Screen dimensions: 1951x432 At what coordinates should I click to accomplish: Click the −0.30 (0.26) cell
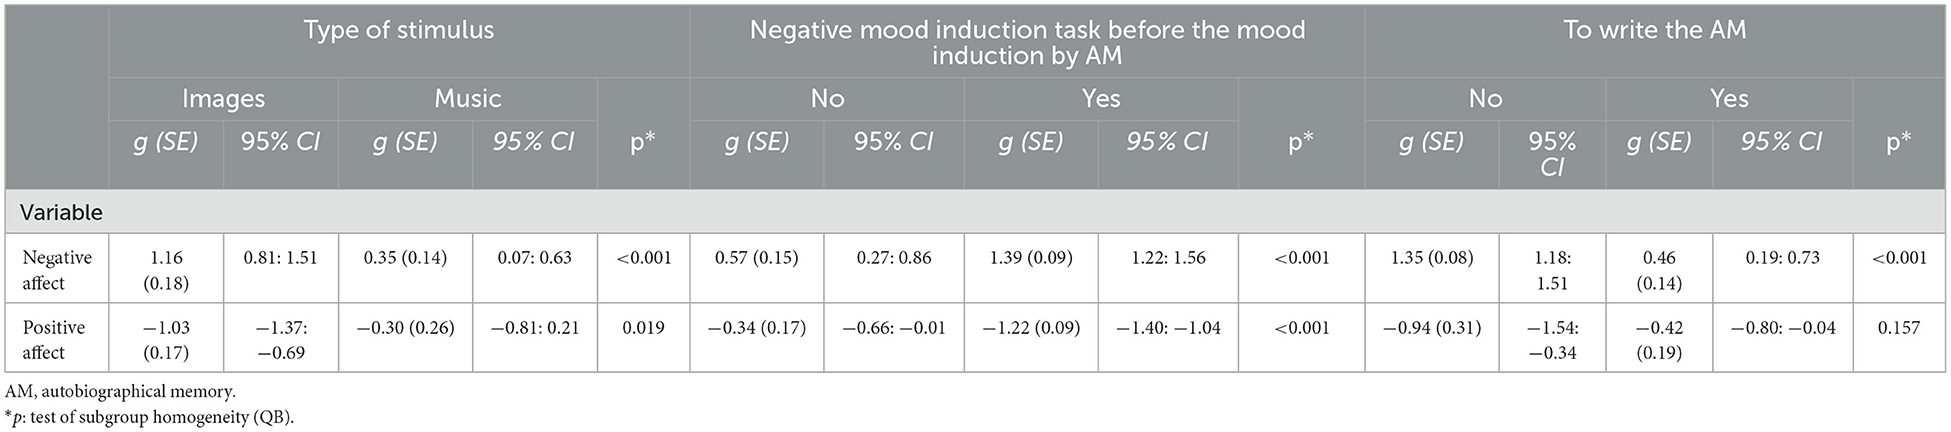[x=405, y=328]
